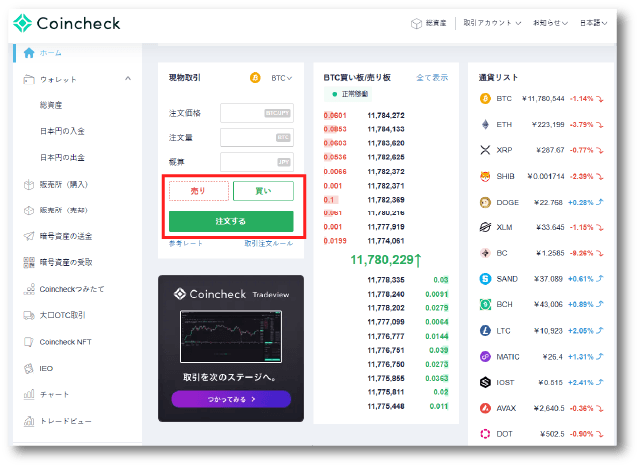Click the XRP coin icon
This screenshot has height=468, width=639.
tap(485, 150)
